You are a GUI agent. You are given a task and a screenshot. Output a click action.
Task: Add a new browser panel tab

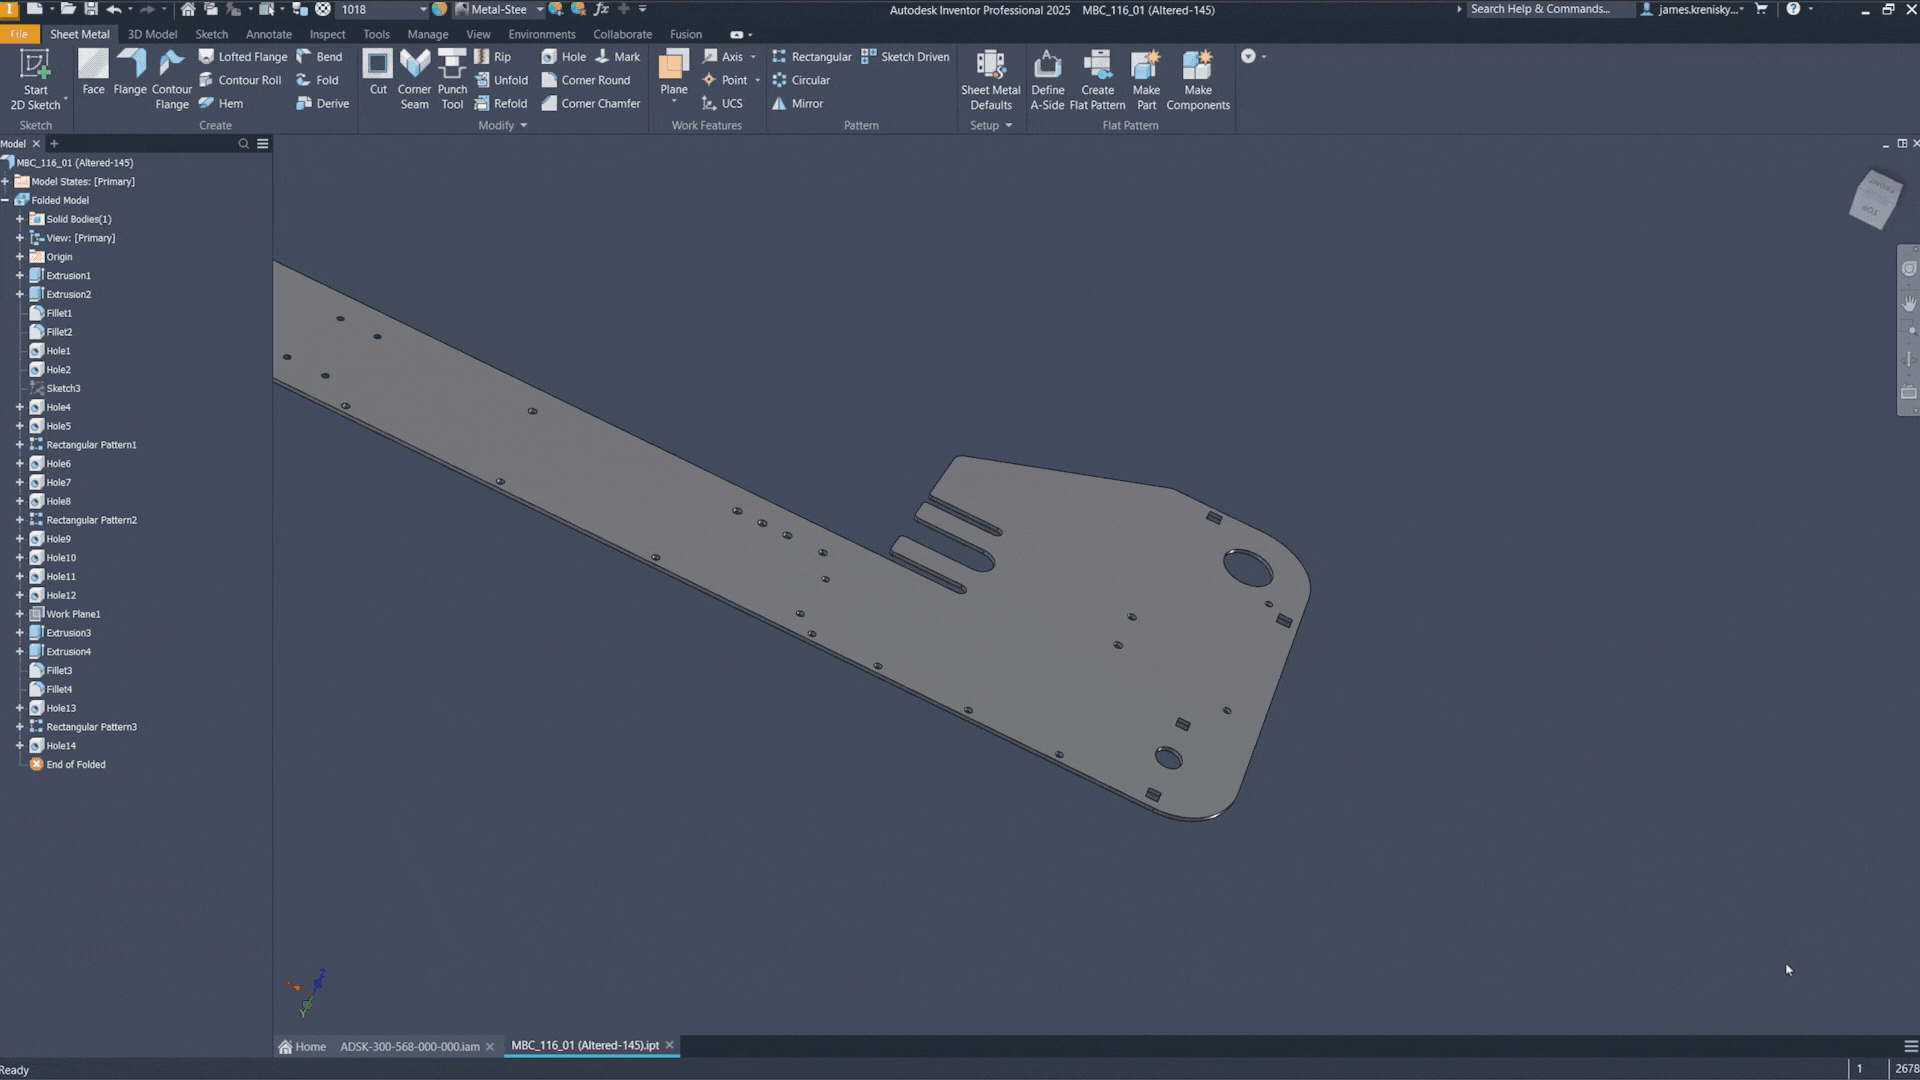coord(55,144)
